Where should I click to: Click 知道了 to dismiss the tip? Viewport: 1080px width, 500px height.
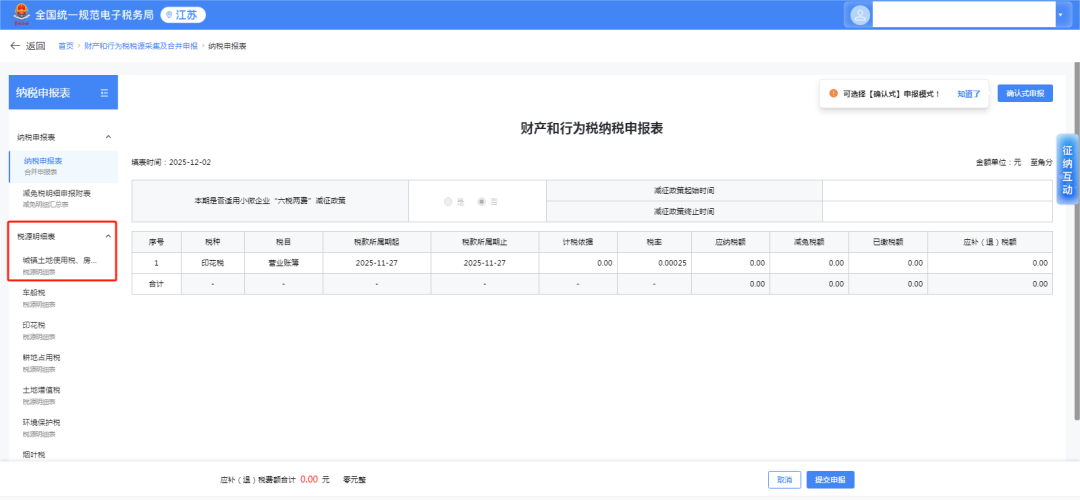click(968, 94)
